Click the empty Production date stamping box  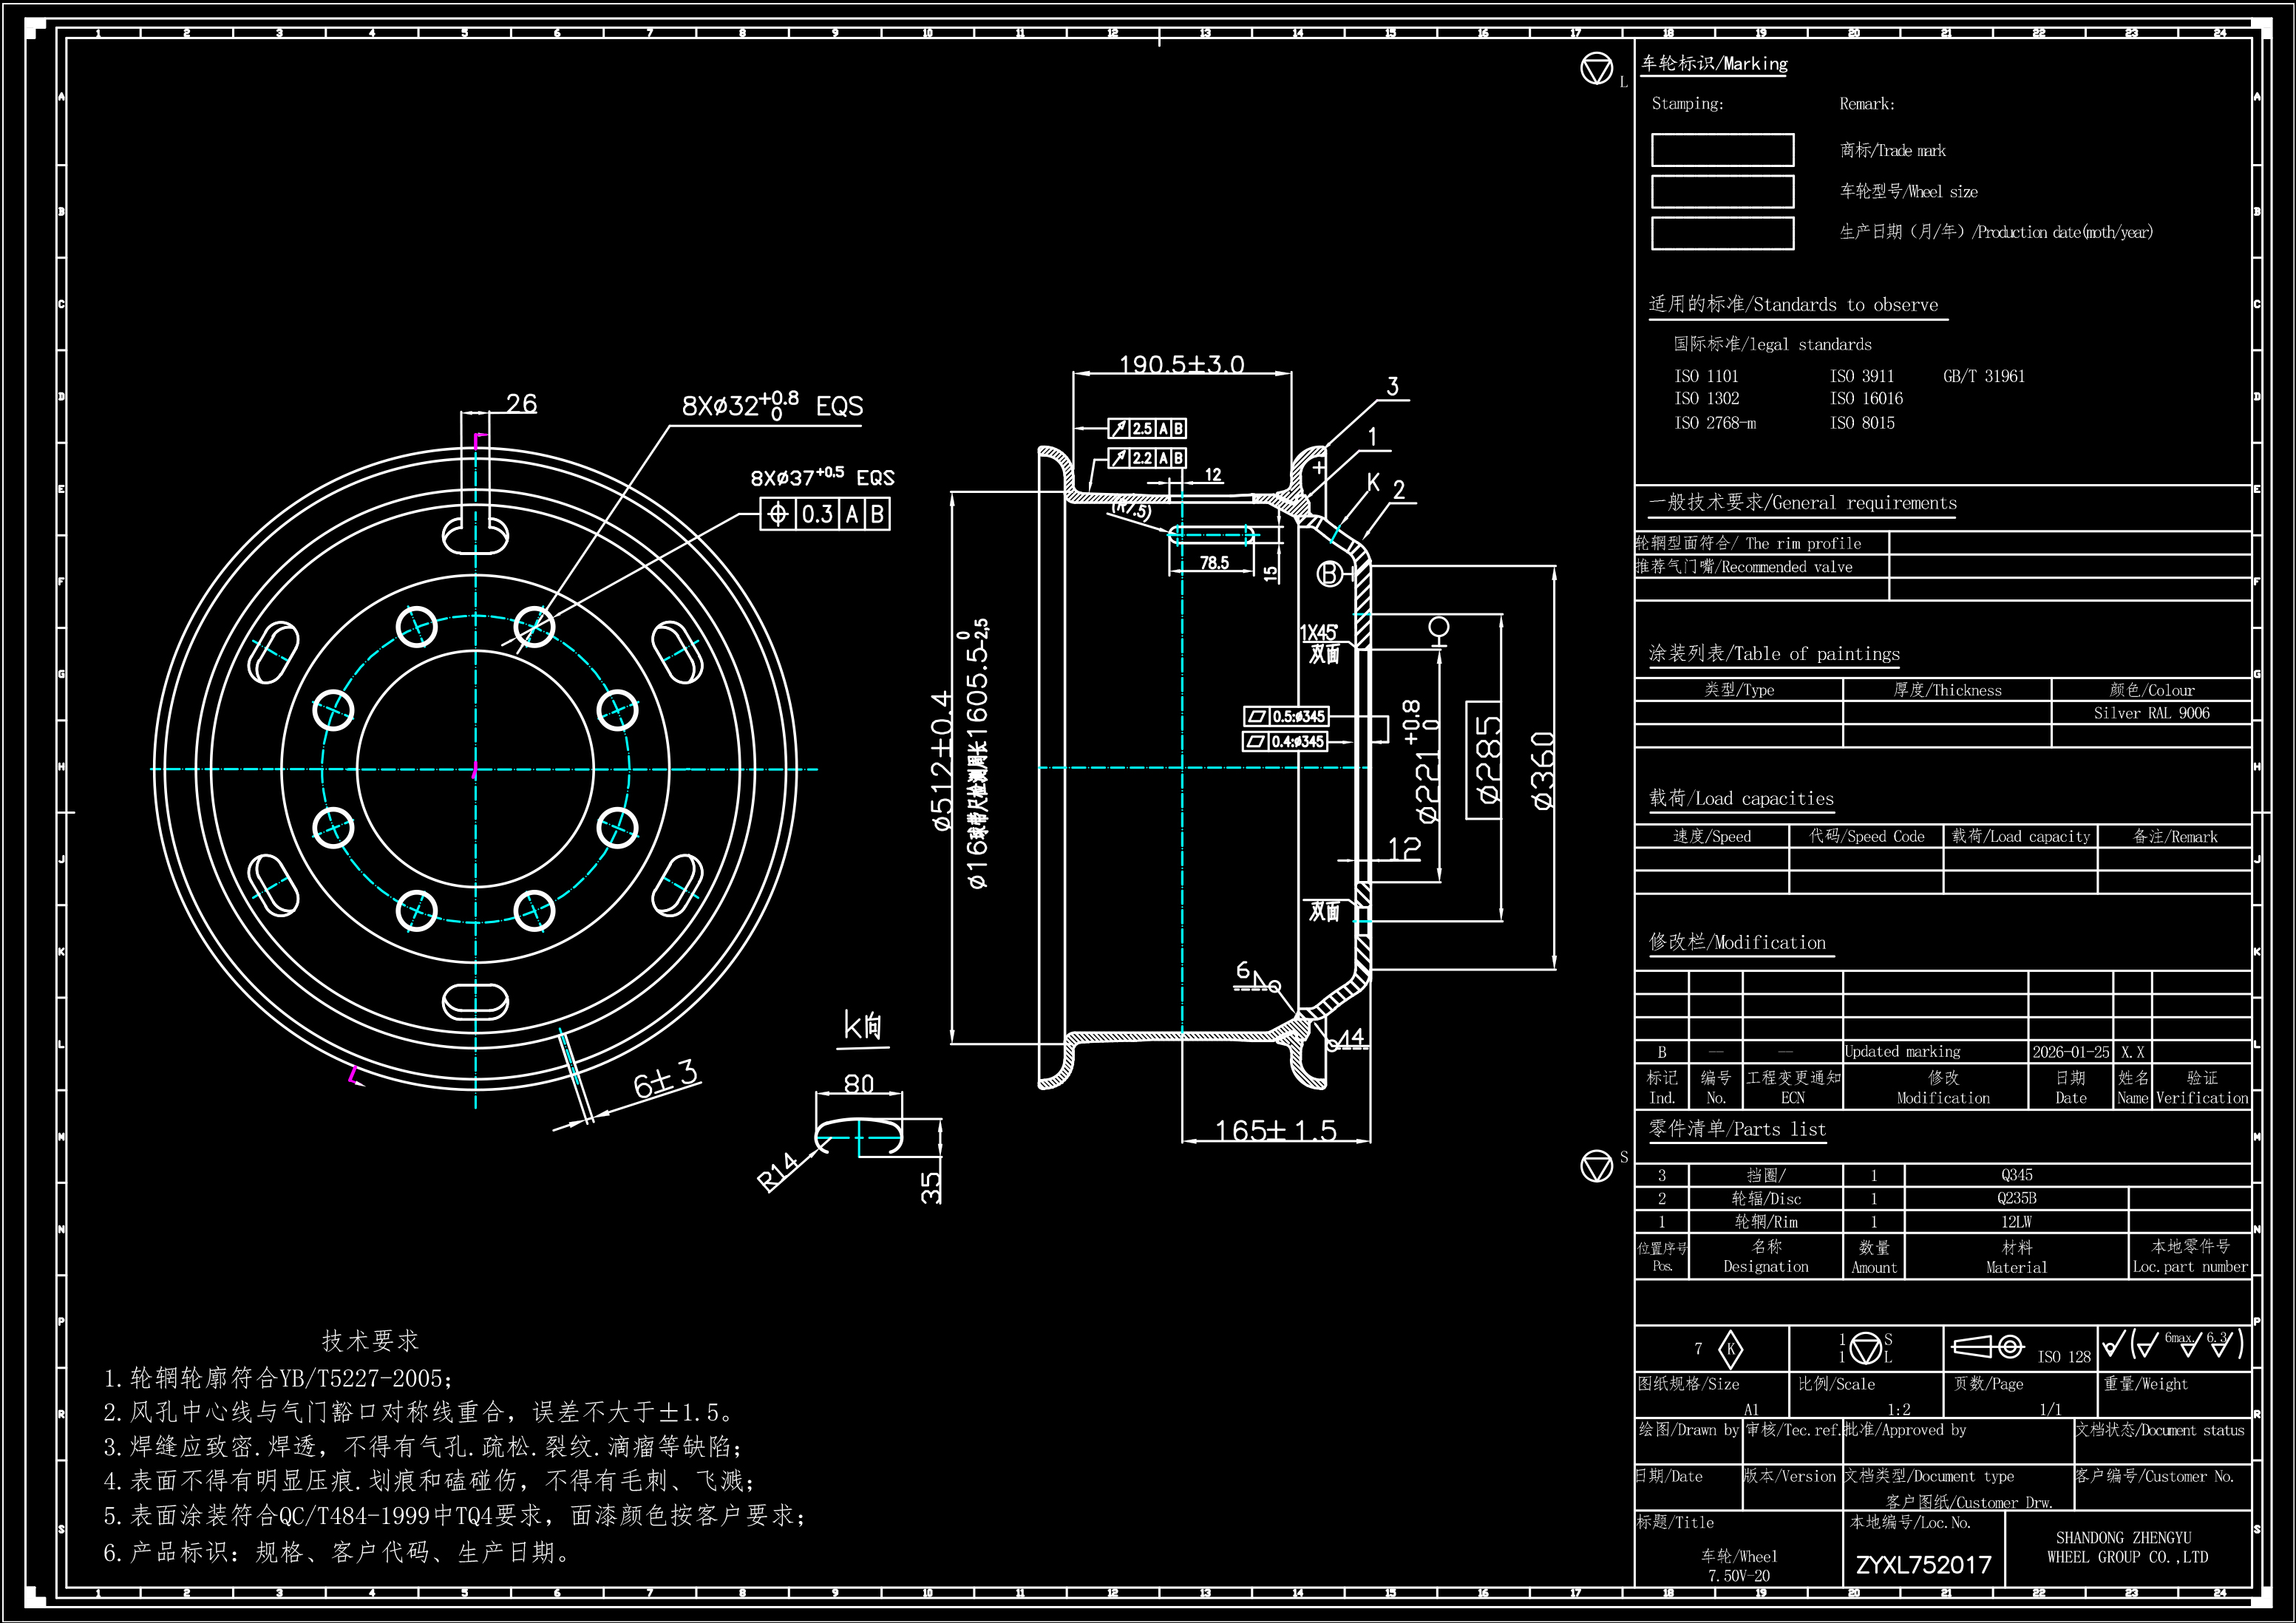click(x=1722, y=233)
